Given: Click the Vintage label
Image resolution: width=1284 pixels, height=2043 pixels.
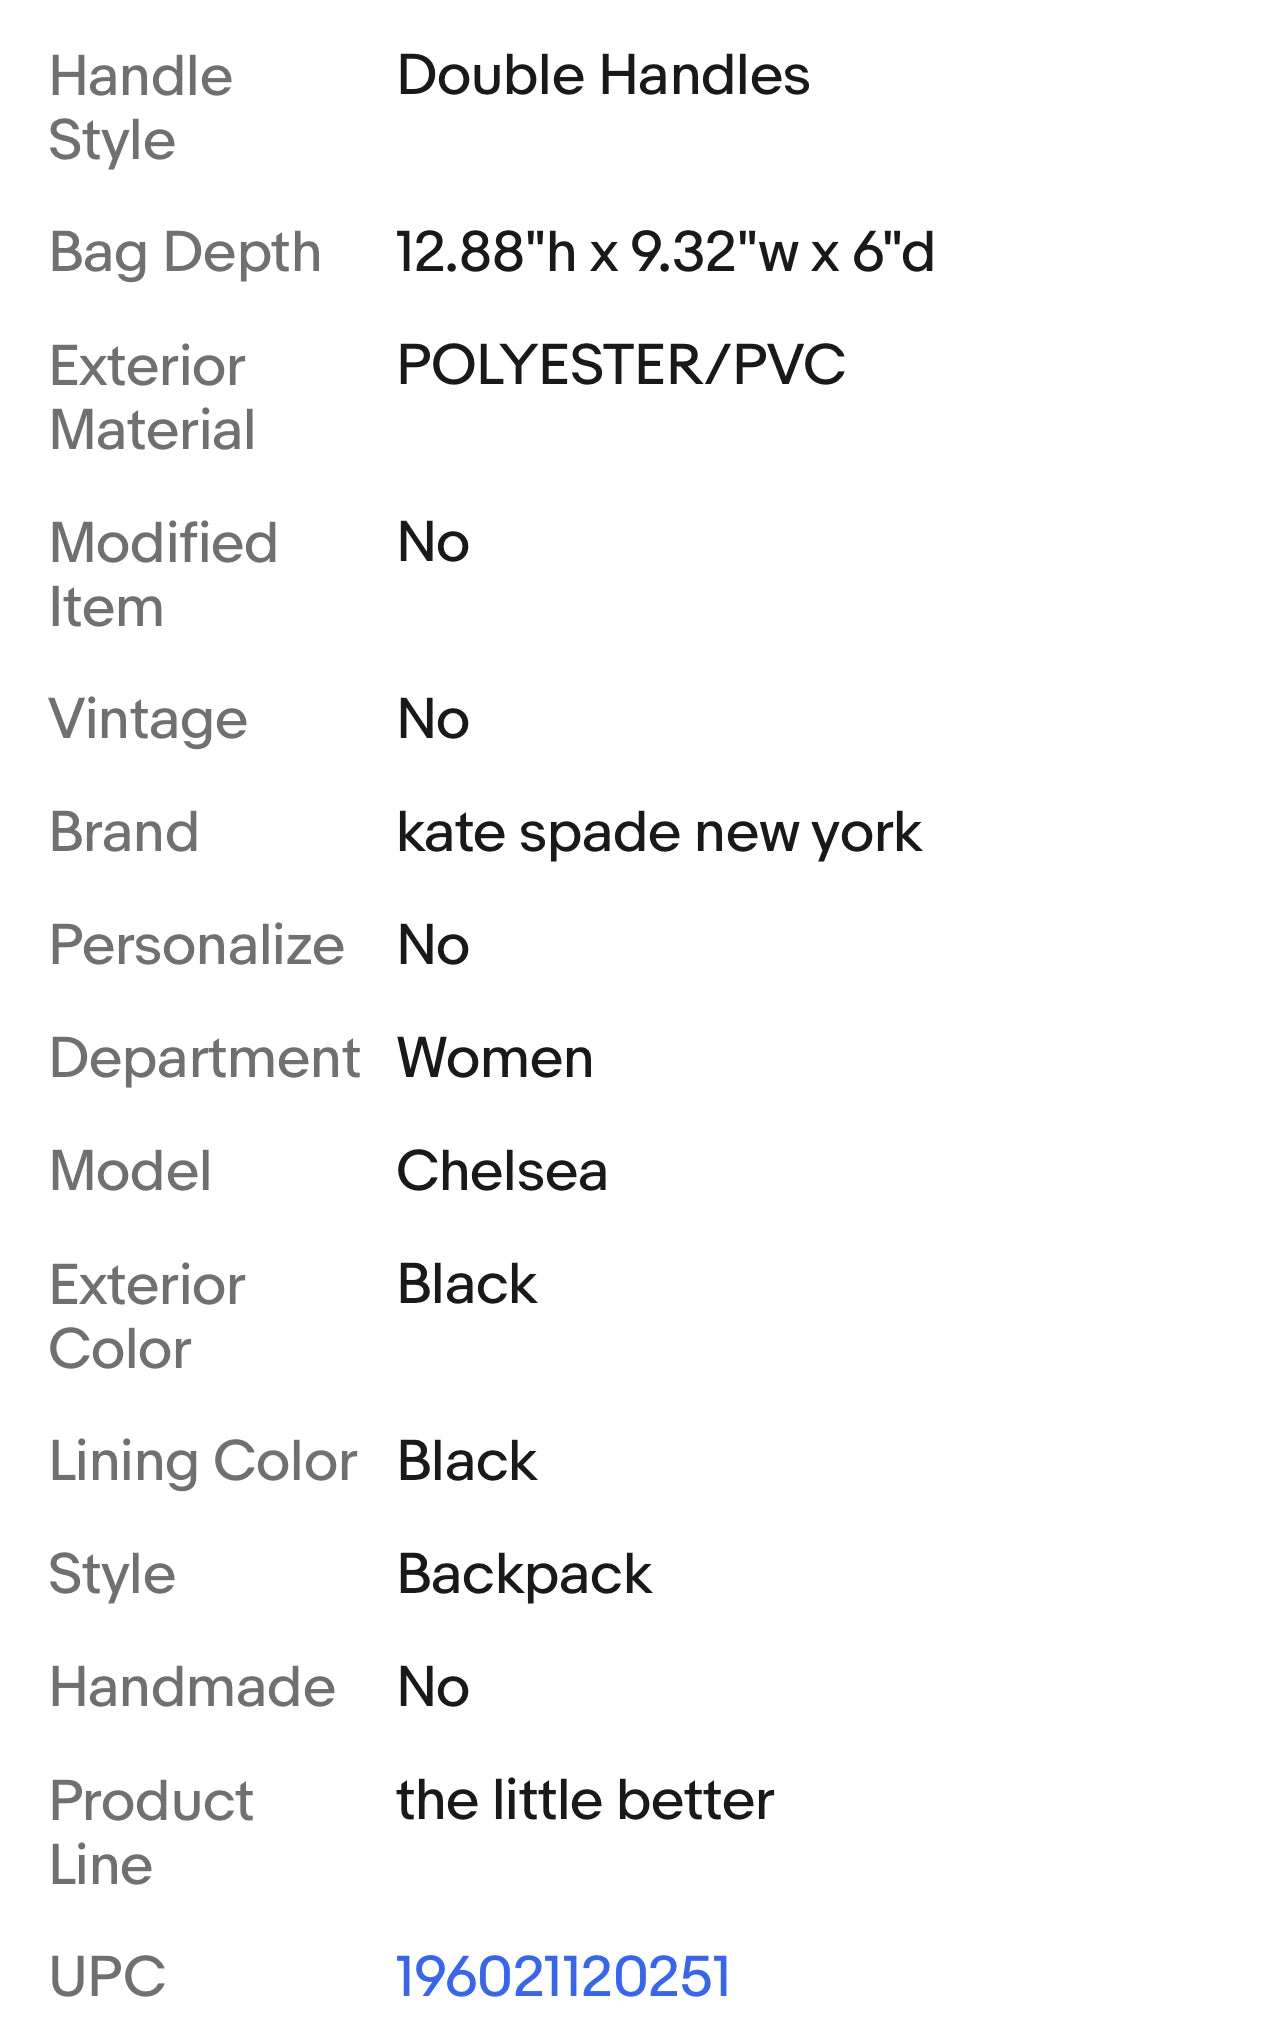Looking at the screenshot, I should pos(148,719).
